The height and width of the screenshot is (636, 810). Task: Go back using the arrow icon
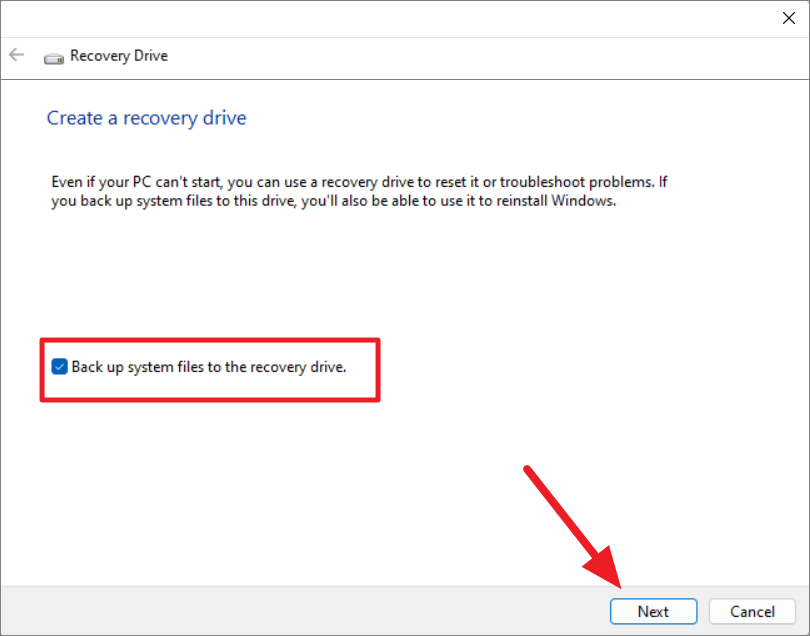tap(17, 55)
